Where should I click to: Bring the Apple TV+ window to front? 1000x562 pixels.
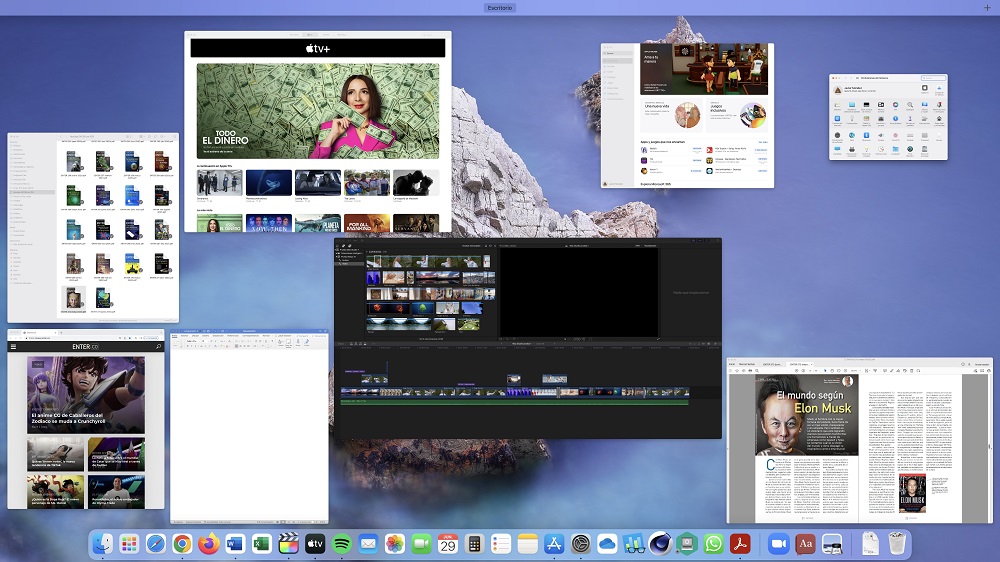(317, 131)
